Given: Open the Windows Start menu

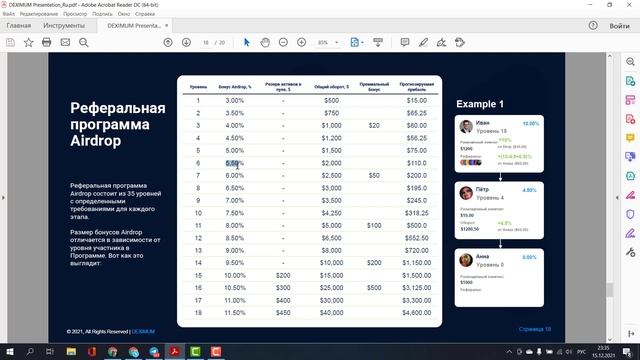Looking at the screenshot, I should tap(9, 351).
